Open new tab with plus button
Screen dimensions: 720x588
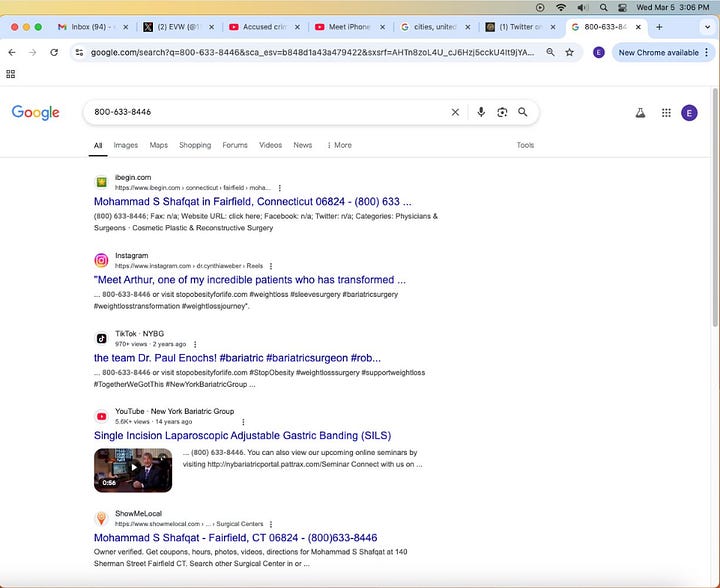pos(659,27)
